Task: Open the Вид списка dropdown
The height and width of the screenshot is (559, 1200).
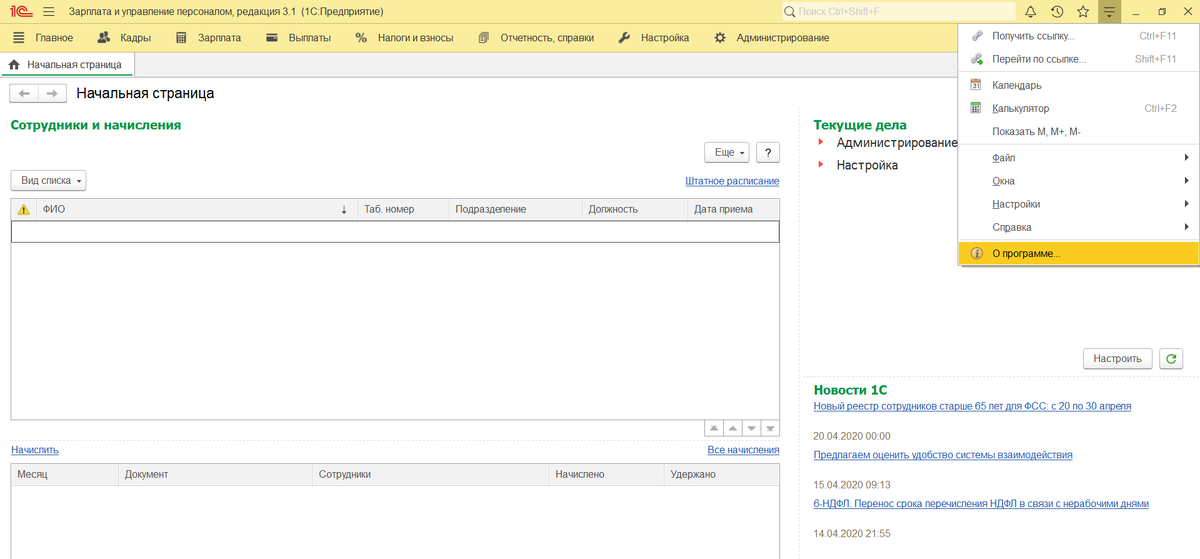Action: [x=49, y=181]
